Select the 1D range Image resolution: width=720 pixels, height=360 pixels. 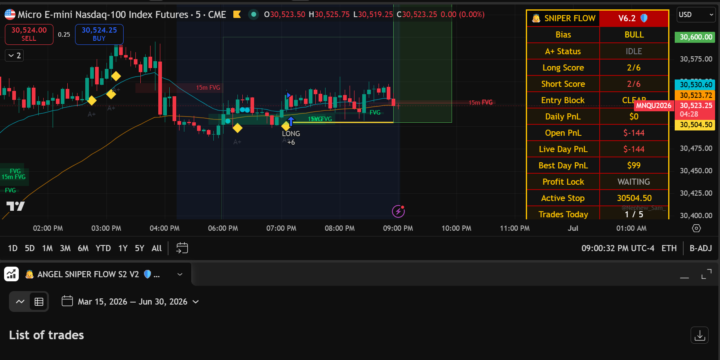(12, 248)
